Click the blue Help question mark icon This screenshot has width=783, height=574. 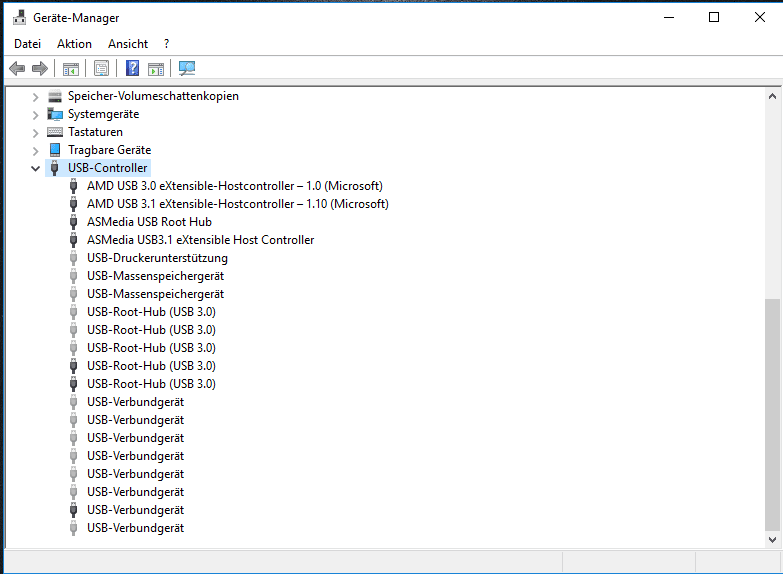132,68
